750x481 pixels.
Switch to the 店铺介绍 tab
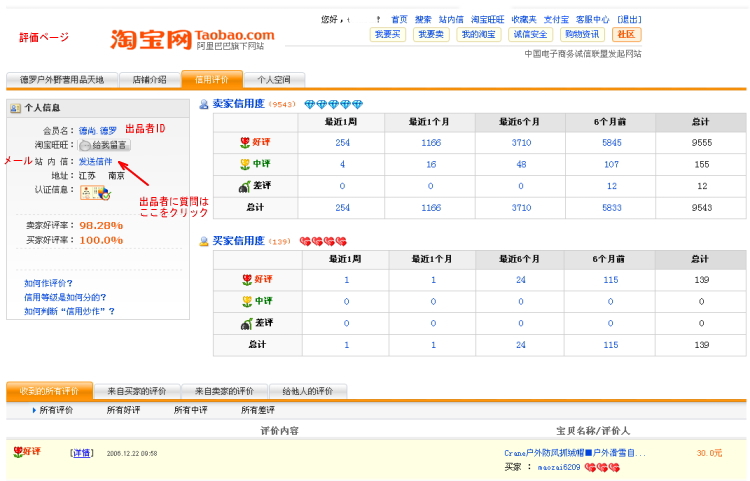click(149, 80)
